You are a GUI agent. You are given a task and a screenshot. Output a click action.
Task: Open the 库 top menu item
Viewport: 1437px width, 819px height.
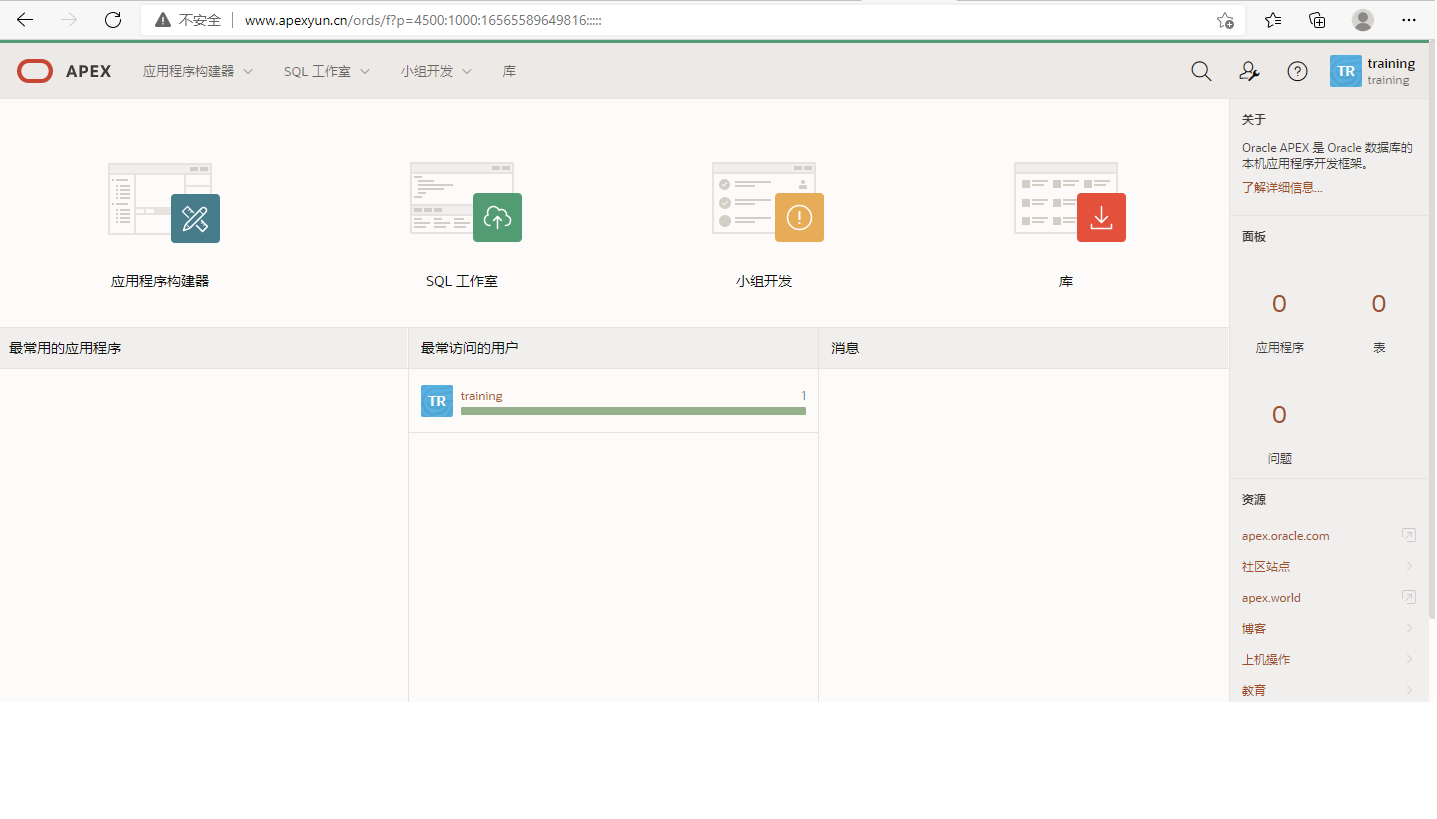pyautogui.click(x=509, y=71)
